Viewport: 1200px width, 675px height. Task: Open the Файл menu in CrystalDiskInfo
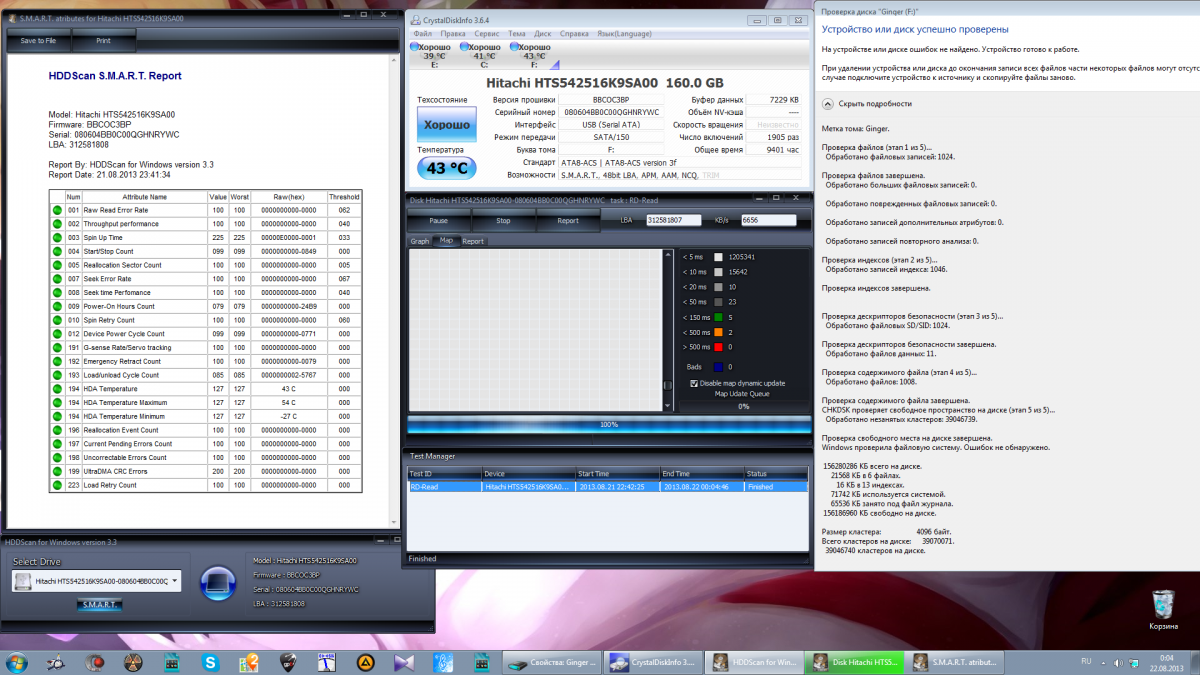tap(422, 33)
